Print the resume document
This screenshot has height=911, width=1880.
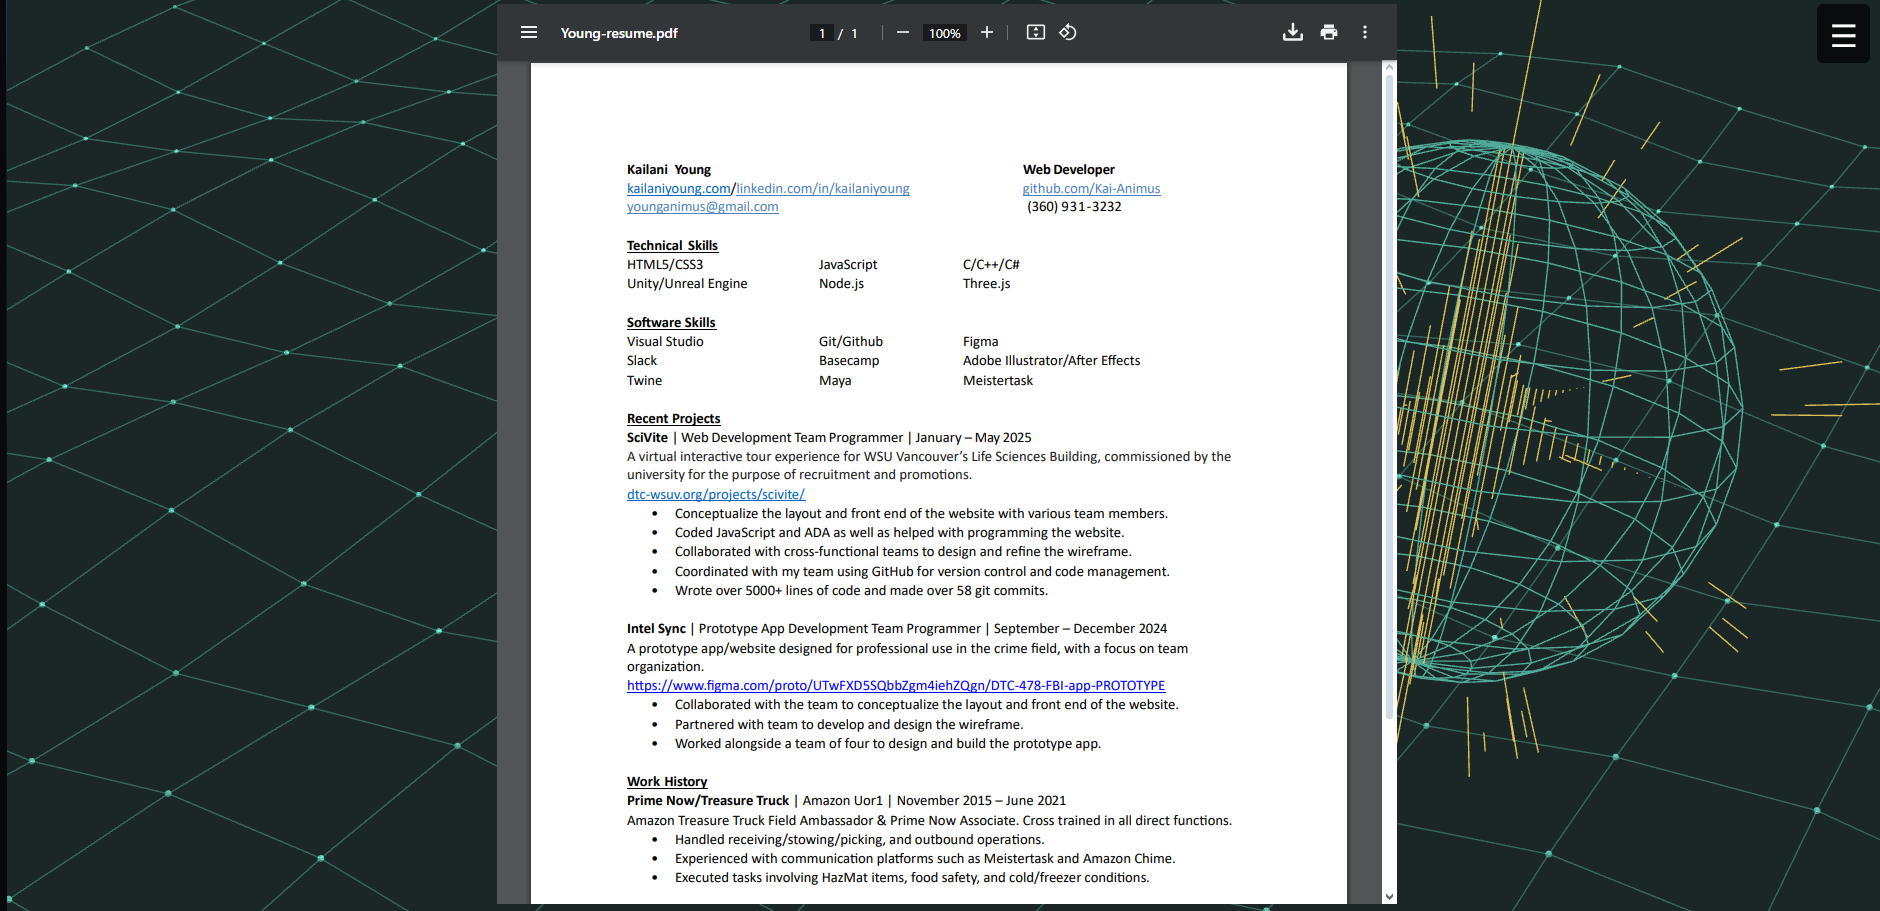[x=1329, y=32]
